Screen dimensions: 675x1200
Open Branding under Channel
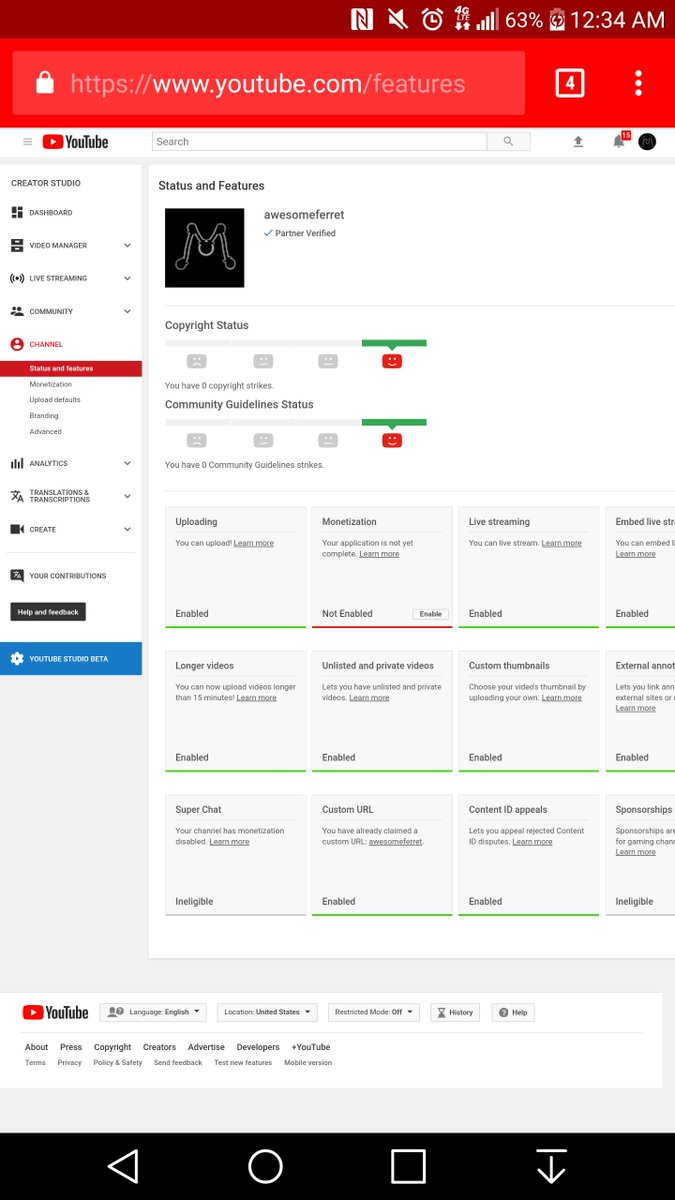click(x=44, y=416)
